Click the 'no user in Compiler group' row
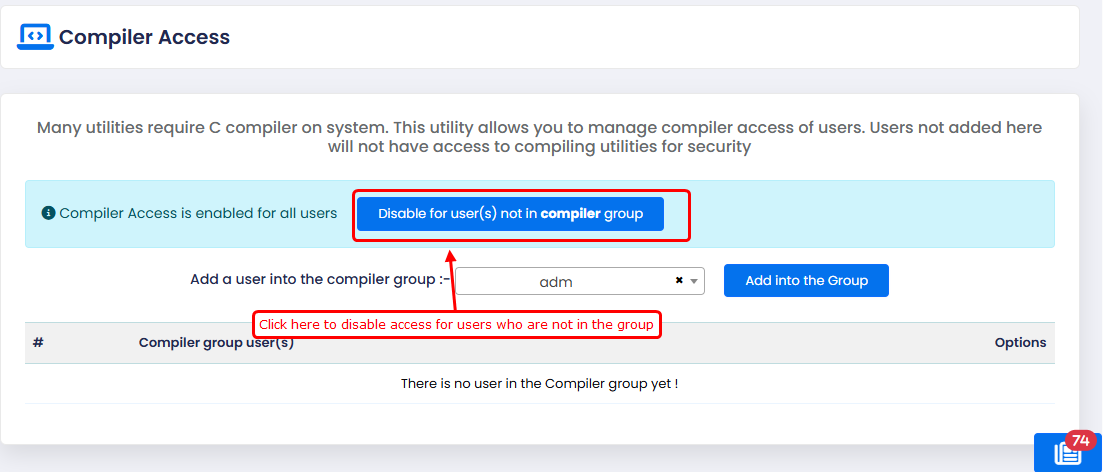Screen dimensions: 1103x472 pos(539,383)
